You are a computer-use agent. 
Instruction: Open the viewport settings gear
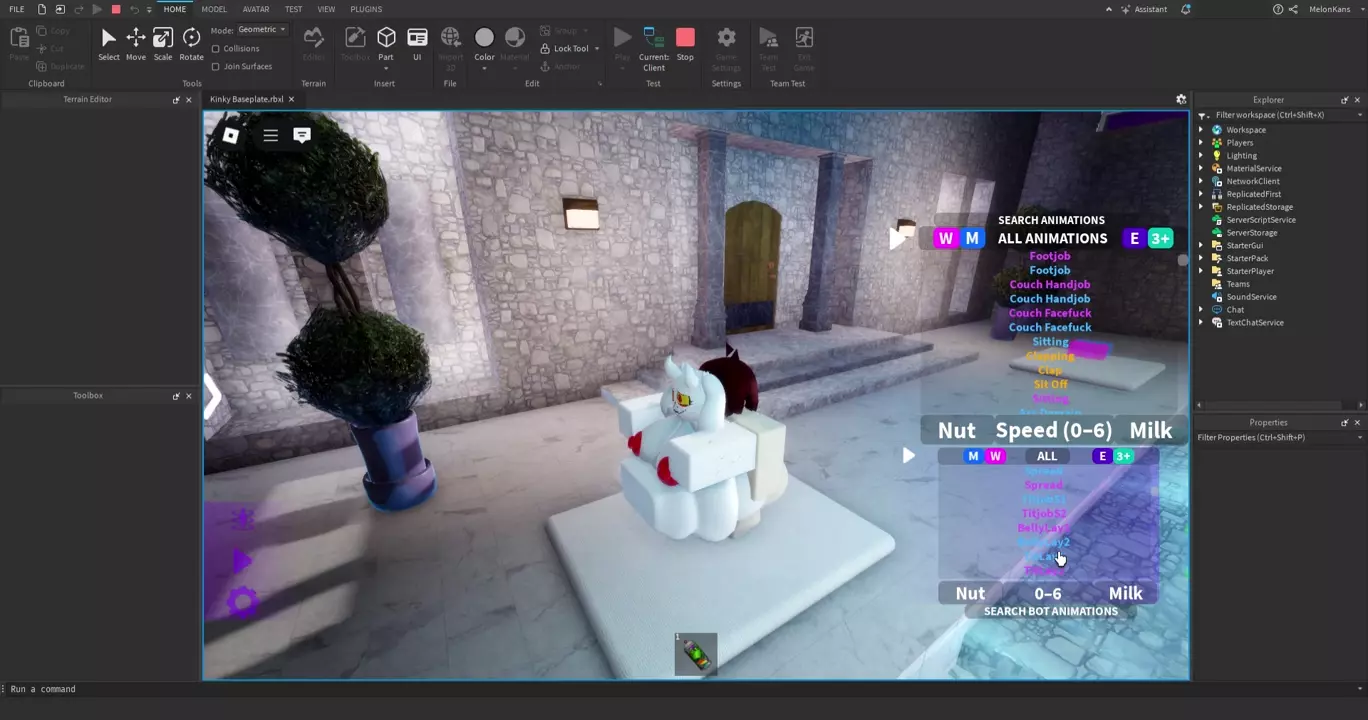pyautogui.click(x=1181, y=100)
